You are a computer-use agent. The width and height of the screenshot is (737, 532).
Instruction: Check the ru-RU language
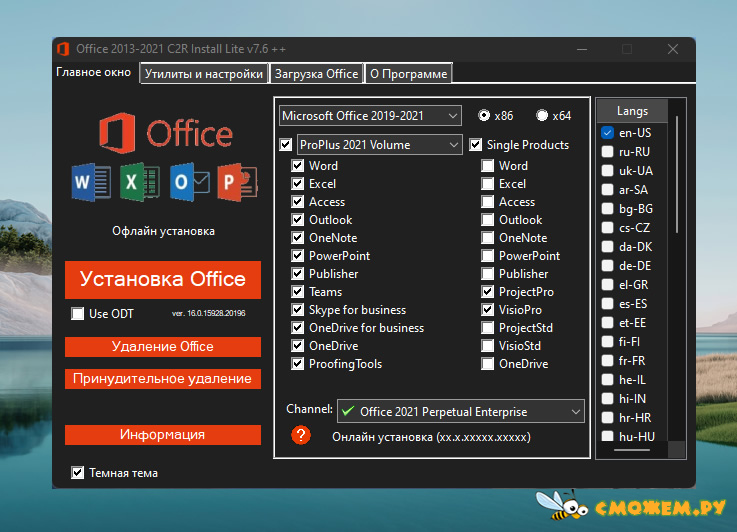click(x=607, y=151)
